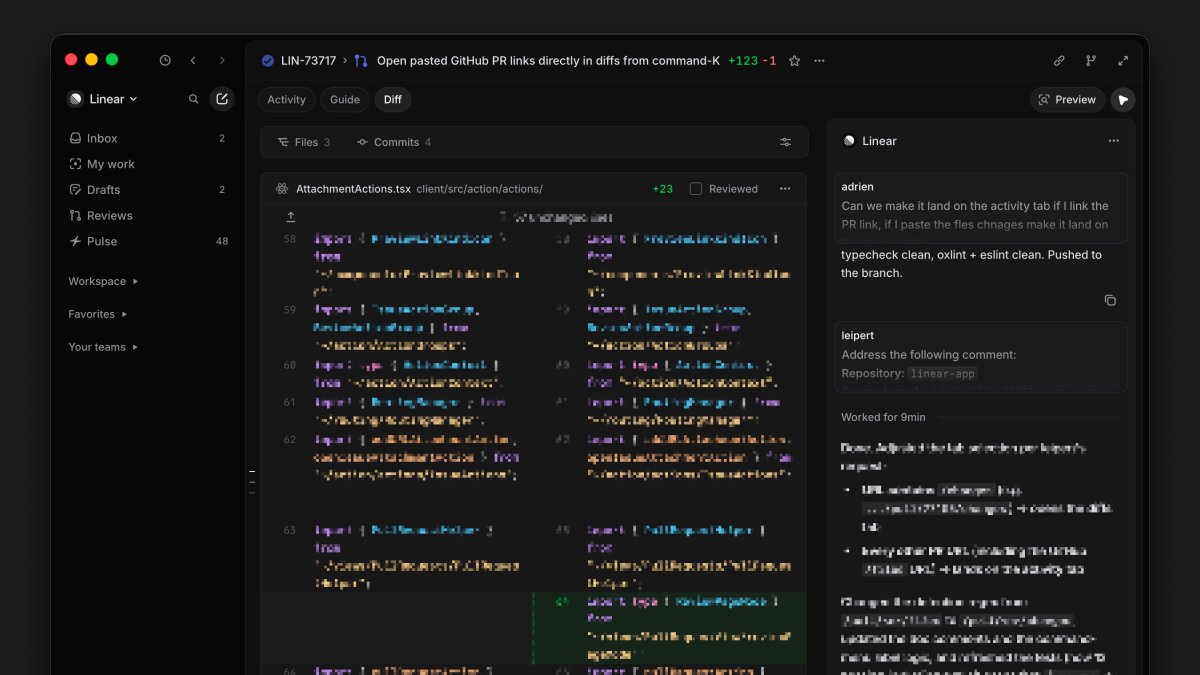Click diff line number 63
The height and width of the screenshot is (675, 1200).
pyautogui.click(x=290, y=531)
